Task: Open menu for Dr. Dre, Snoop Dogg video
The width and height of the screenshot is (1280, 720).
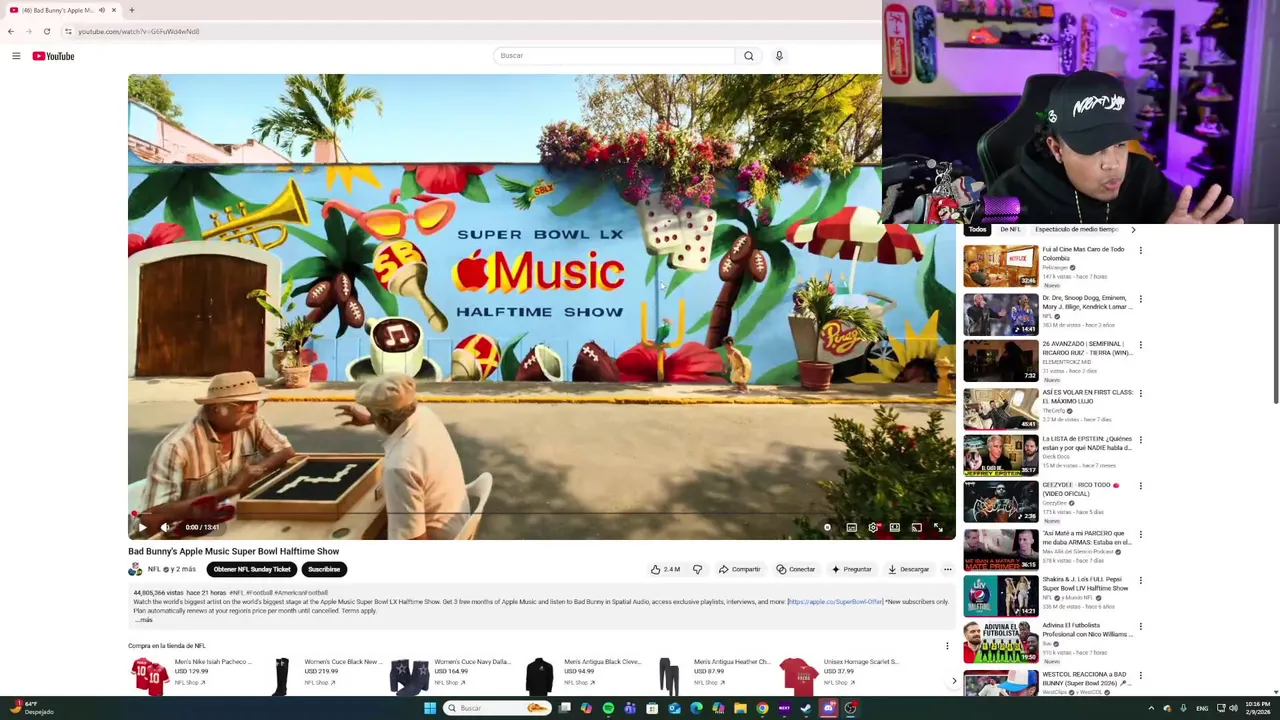Action: click(1140, 299)
